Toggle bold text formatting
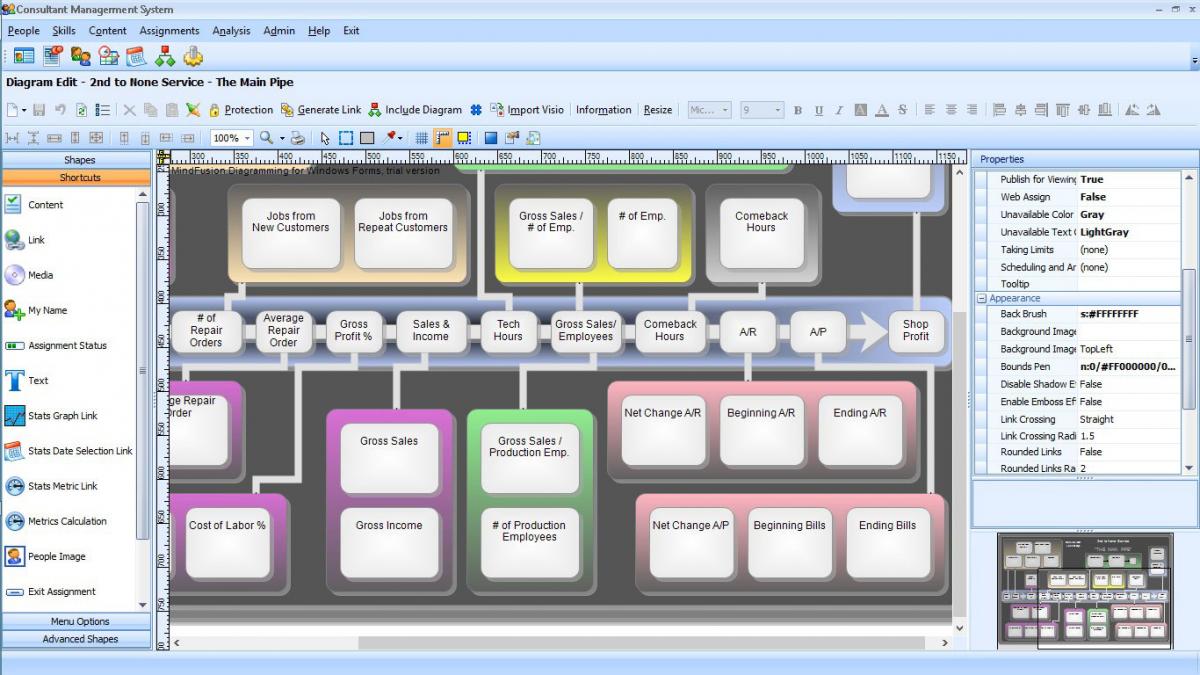1200x675 pixels. (x=797, y=110)
